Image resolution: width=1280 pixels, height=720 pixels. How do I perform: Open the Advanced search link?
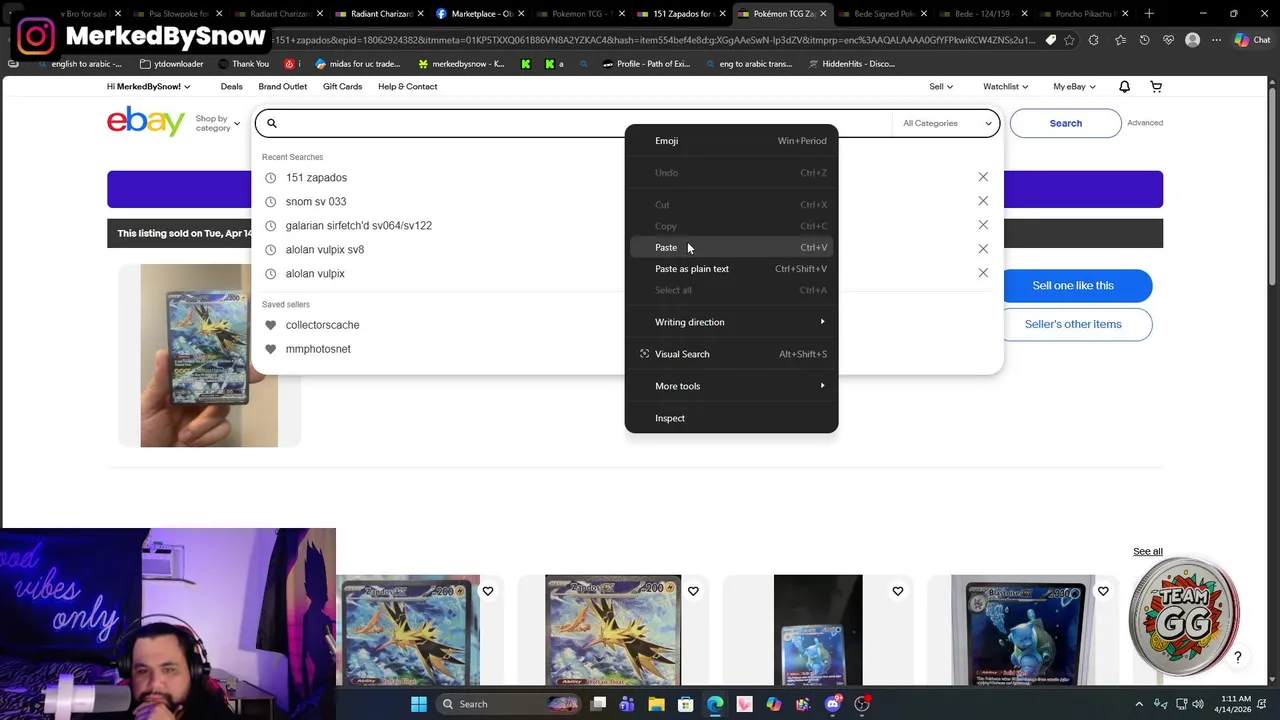[x=1145, y=123]
